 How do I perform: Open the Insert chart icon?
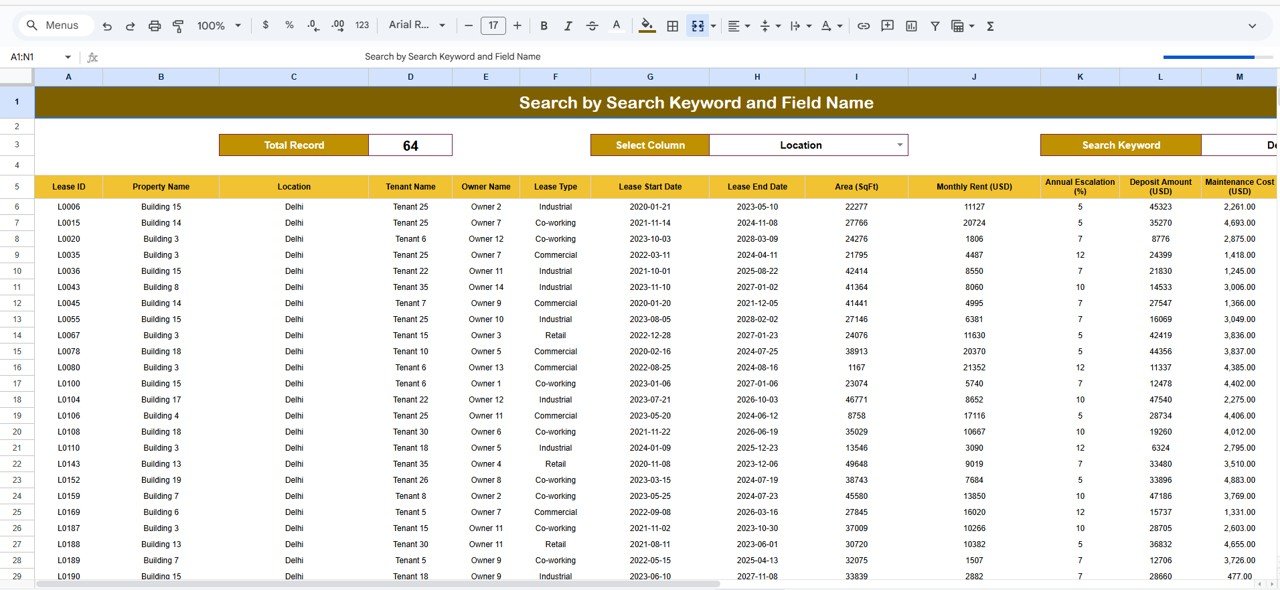pos(911,26)
